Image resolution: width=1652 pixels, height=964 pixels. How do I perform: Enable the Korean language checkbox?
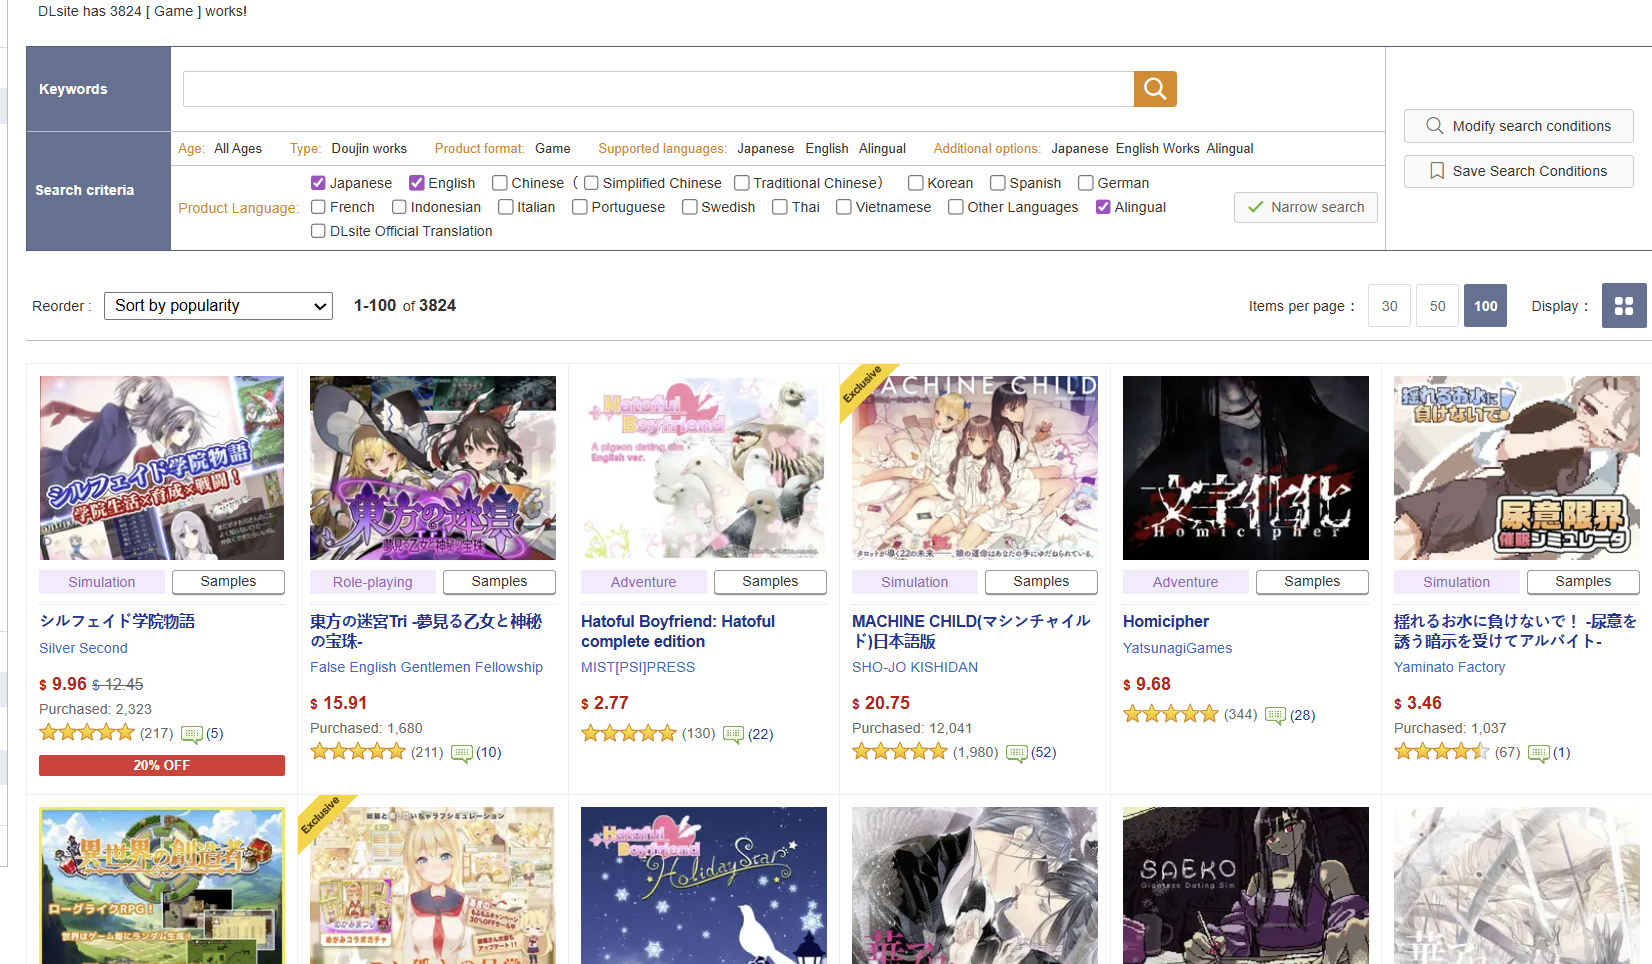tap(916, 183)
